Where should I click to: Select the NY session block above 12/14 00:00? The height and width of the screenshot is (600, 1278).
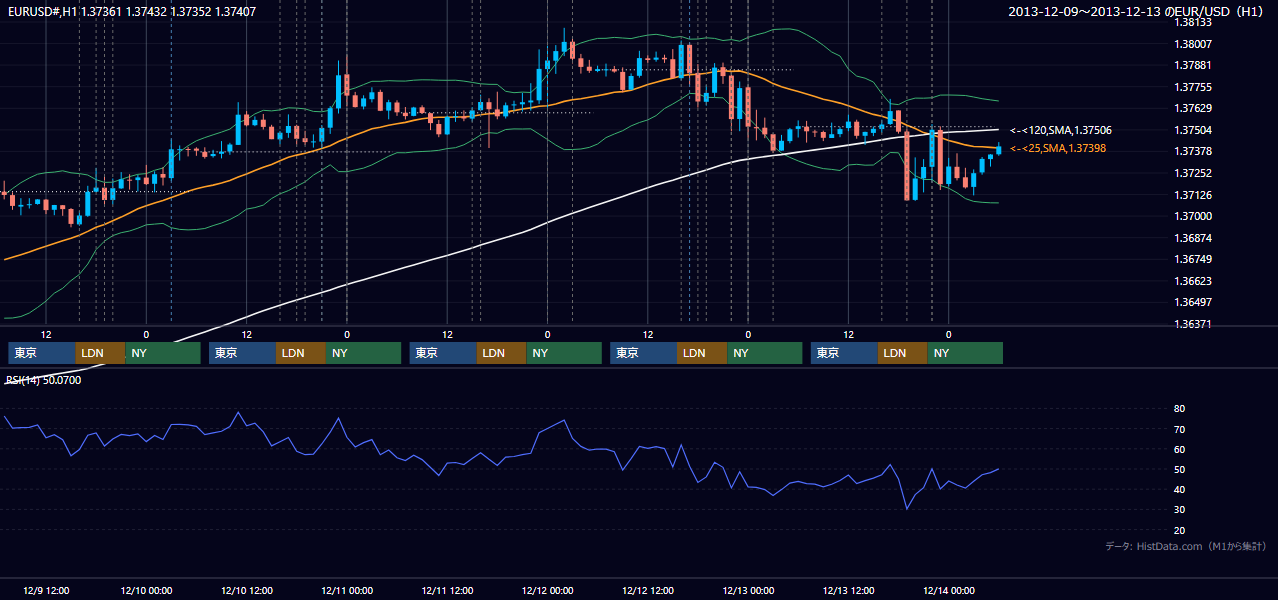(965, 353)
